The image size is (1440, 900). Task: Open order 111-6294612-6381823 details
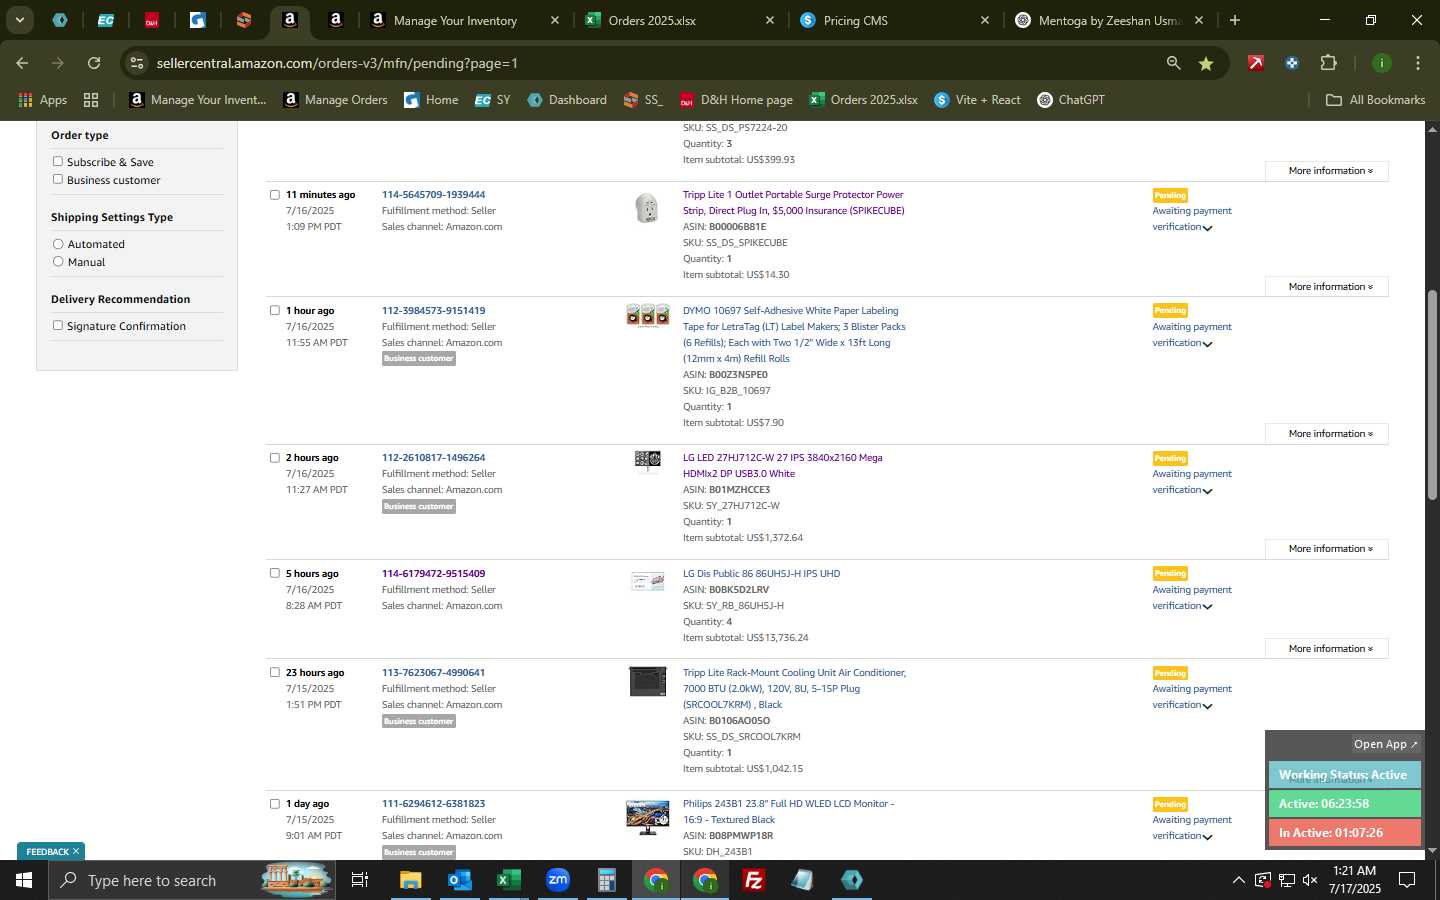[x=433, y=804]
